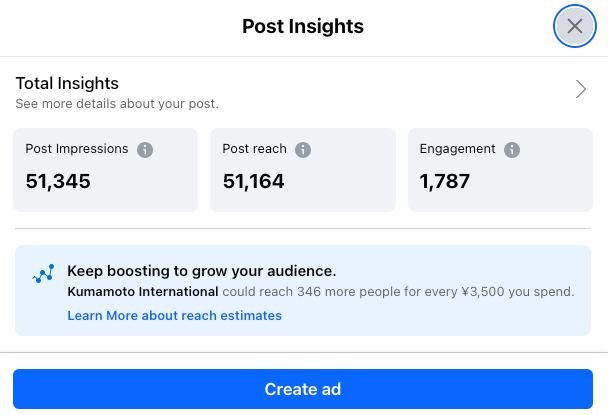Click the Post Insights dialog title

[x=303, y=27]
